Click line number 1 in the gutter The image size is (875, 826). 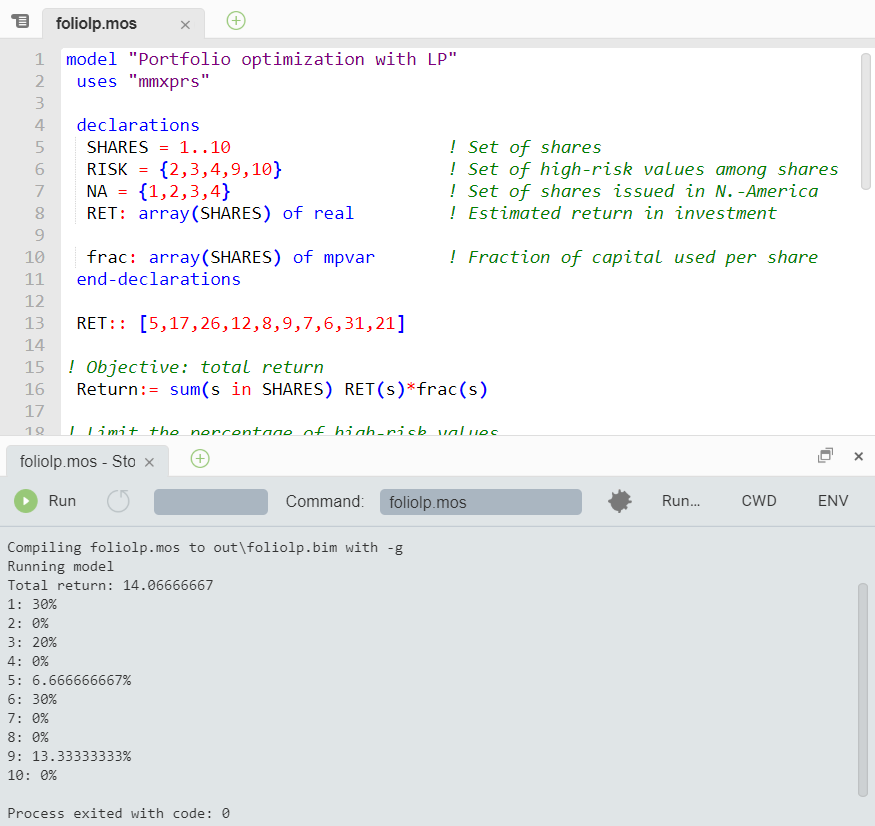pos(39,59)
